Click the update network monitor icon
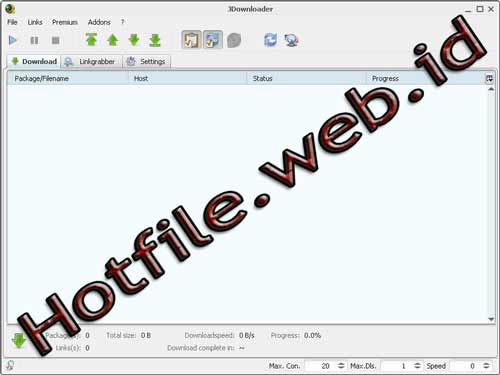The height and width of the screenshot is (375, 500). [x=292, y=40]
